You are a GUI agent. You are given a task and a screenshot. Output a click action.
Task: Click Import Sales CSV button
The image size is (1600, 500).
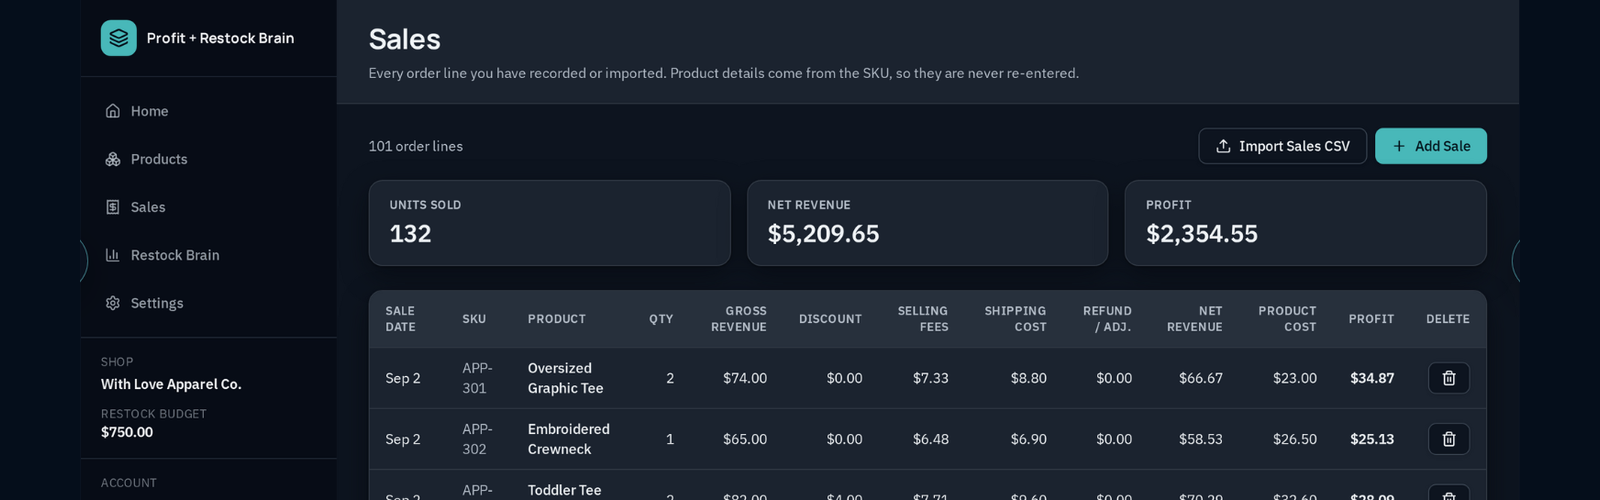pos(1282,146)
